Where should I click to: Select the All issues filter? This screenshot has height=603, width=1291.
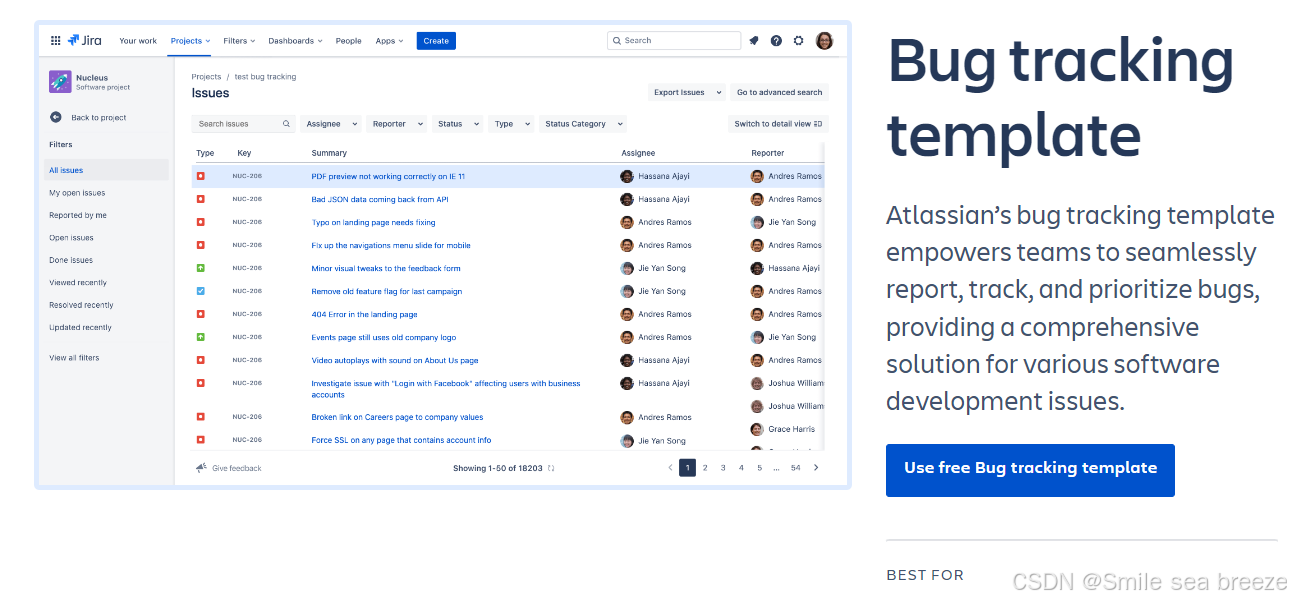click(107, 170)
